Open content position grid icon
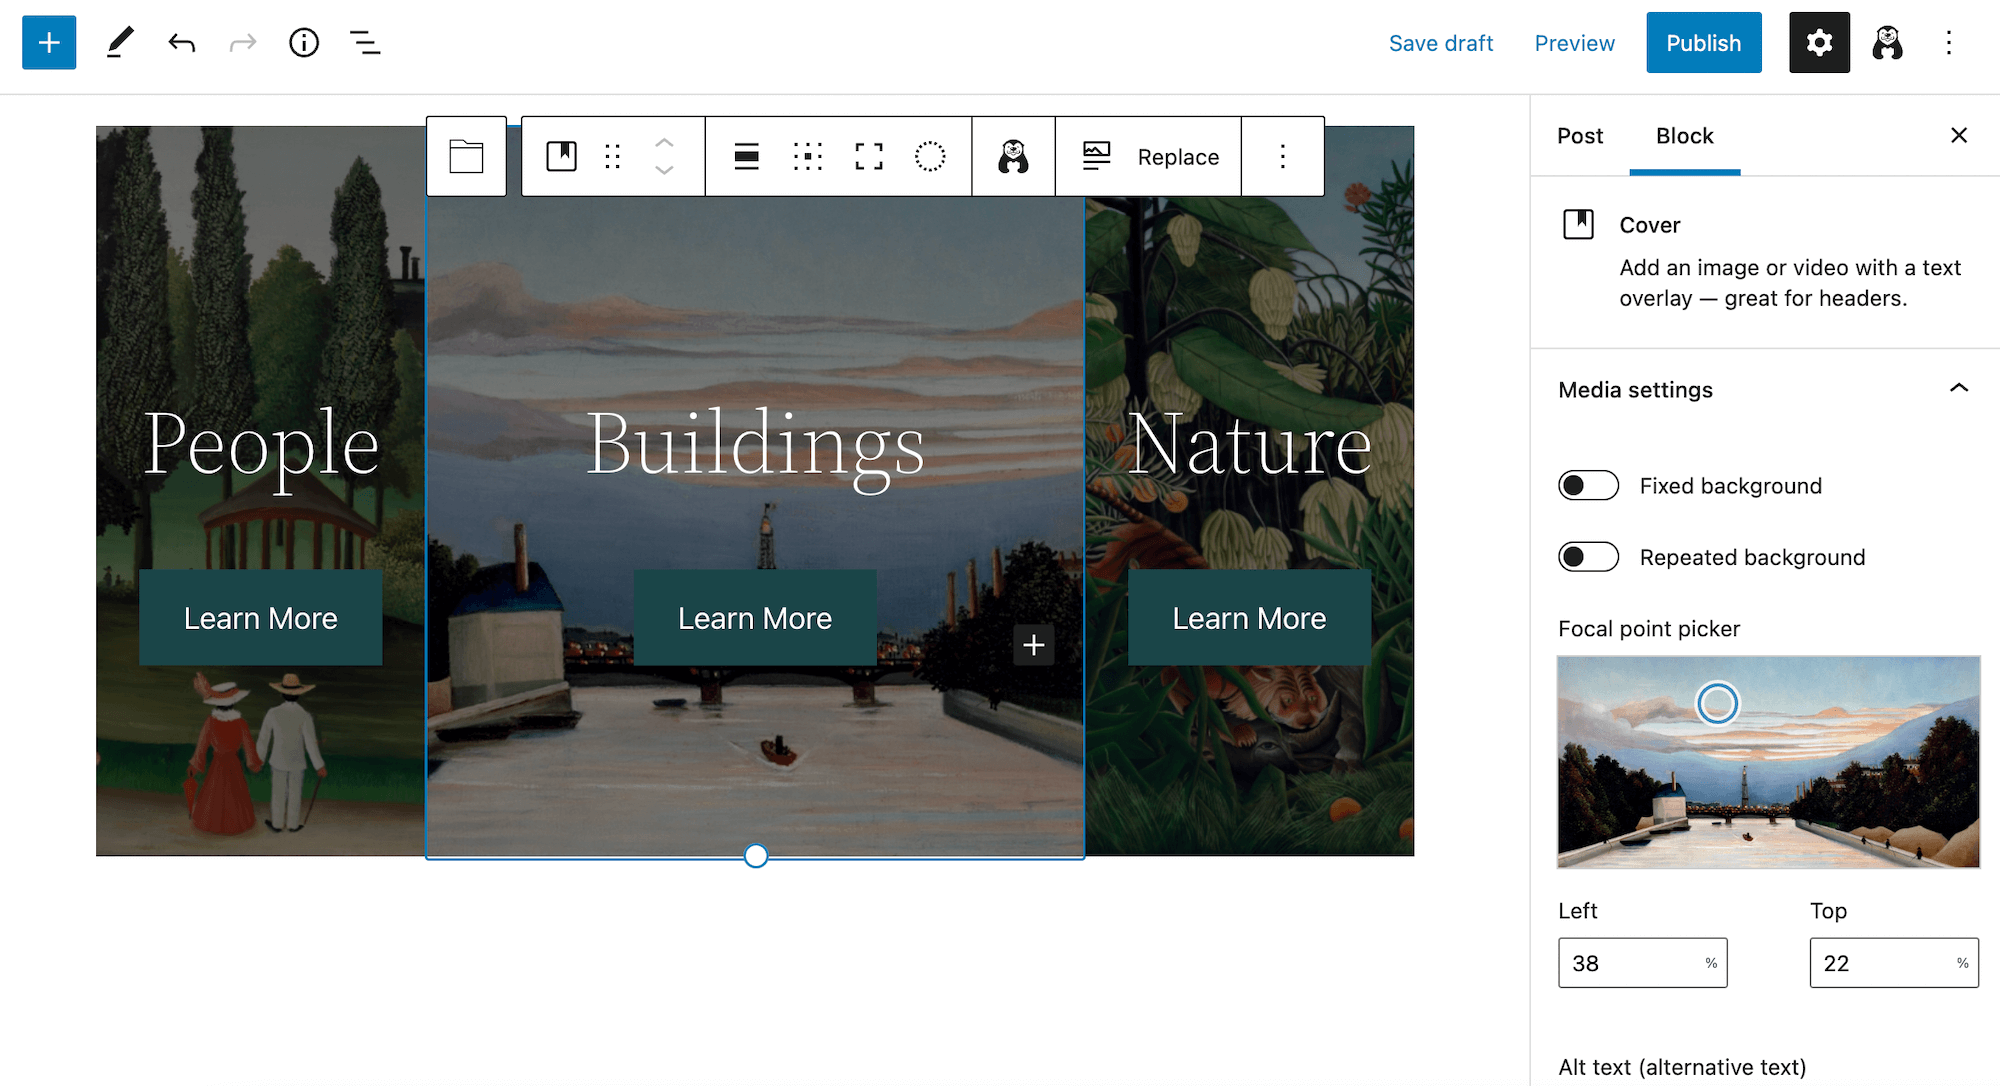Image resolution: width=2000 pixels, height=1086 pixels. 807,157
